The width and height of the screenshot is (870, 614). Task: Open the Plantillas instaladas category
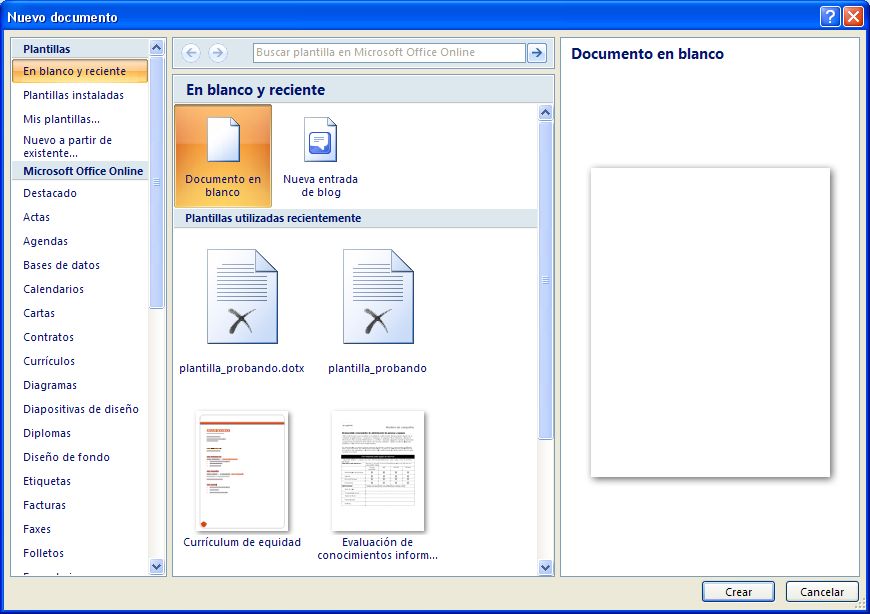pos(74,96)
